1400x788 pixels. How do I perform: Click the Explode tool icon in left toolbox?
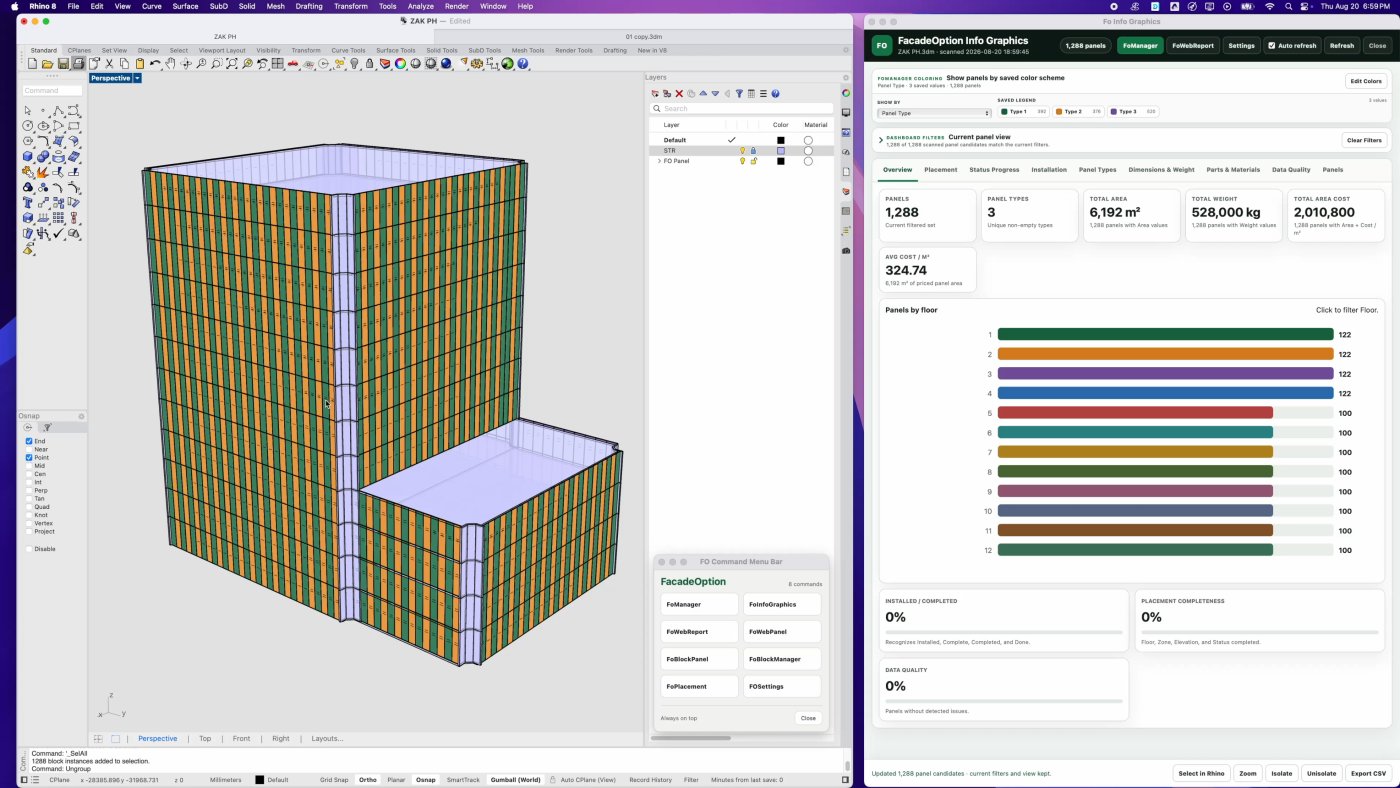tap(43, 172)
